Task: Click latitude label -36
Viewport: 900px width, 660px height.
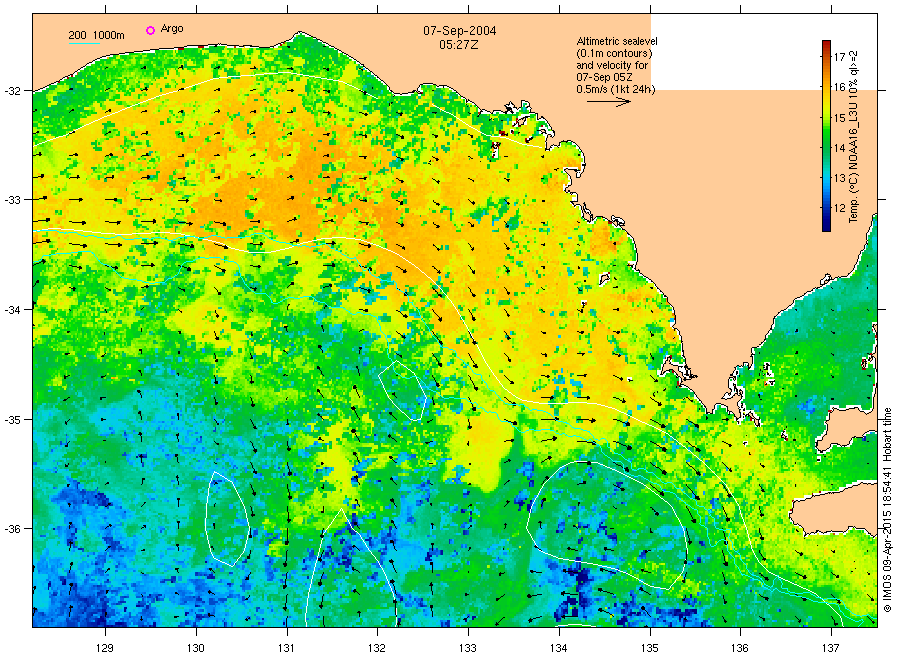Action: click(13, 529)
